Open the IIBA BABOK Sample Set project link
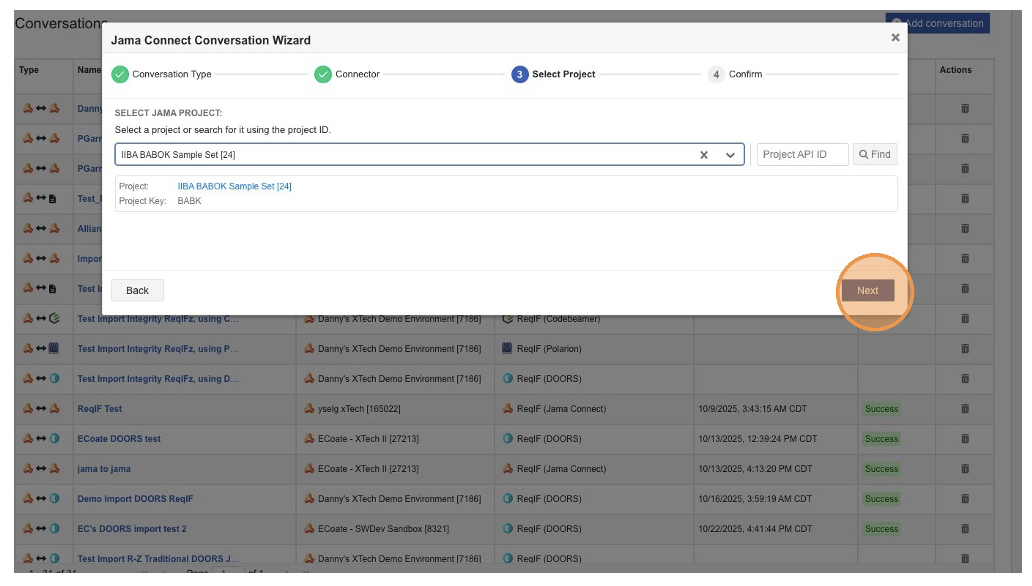 (234, 186)
